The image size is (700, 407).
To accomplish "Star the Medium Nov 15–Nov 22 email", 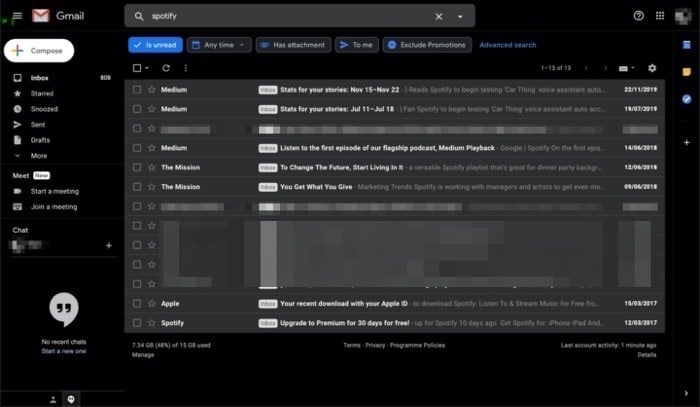I will click(152, 90).
